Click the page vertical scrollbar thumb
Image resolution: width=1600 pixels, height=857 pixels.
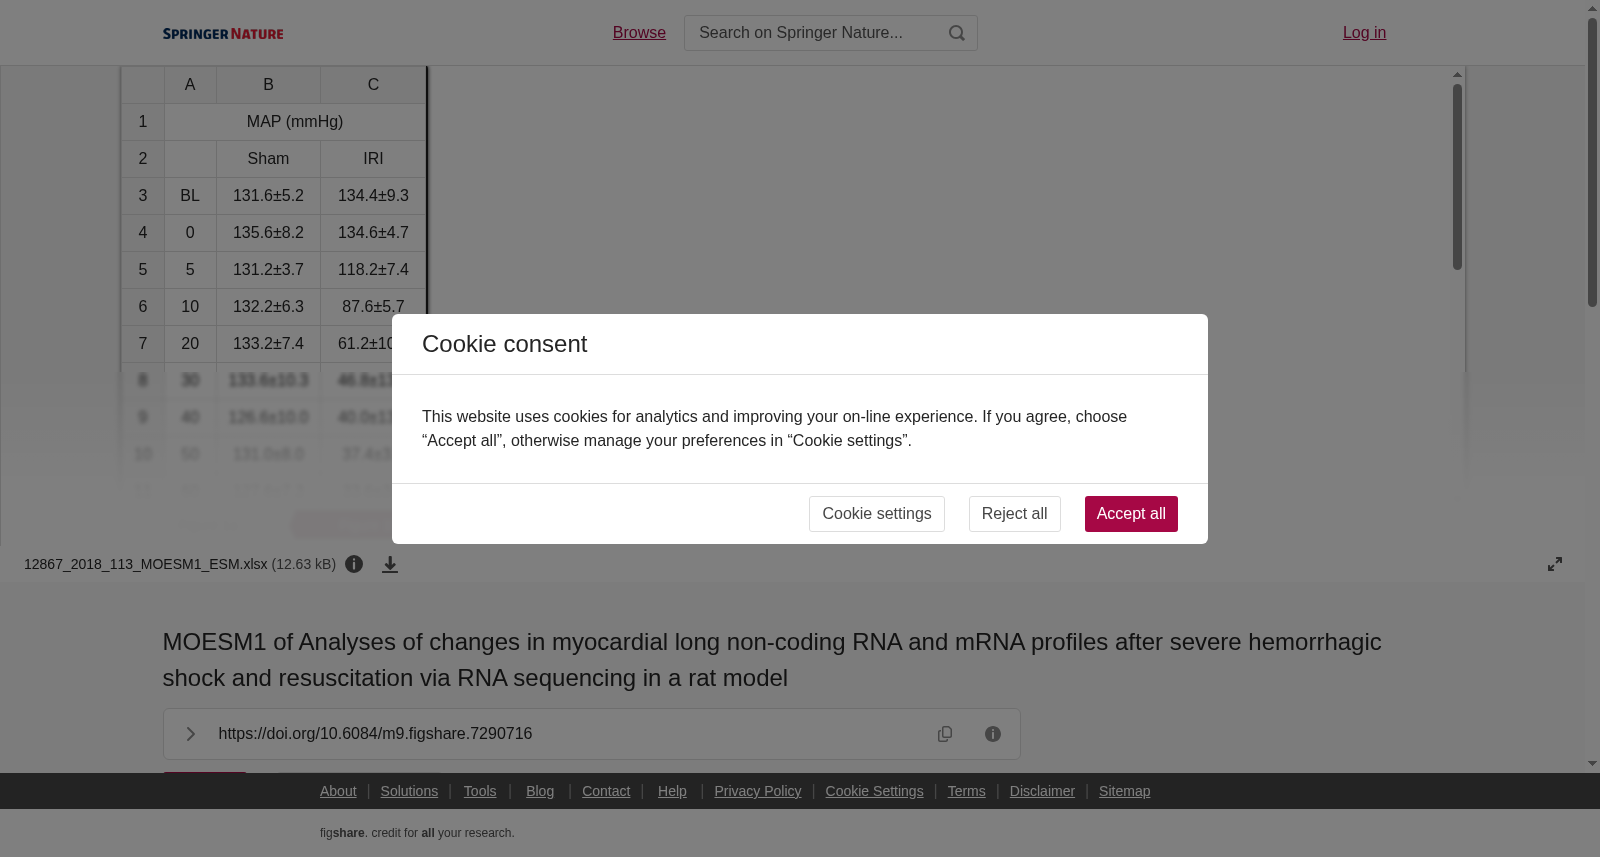click(1592, 162)
